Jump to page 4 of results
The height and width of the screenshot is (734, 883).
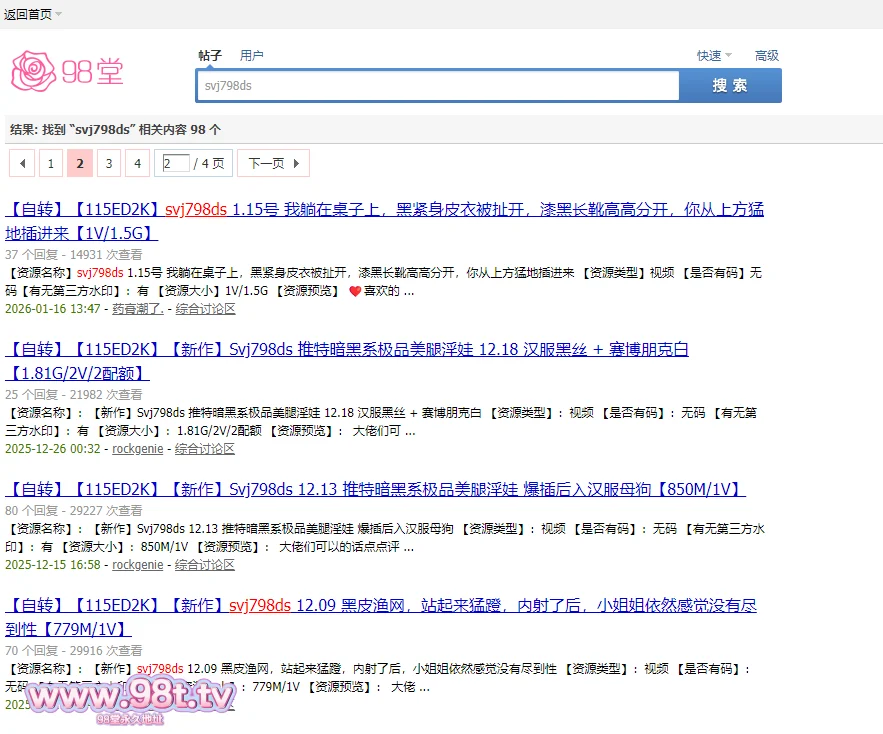136,162
